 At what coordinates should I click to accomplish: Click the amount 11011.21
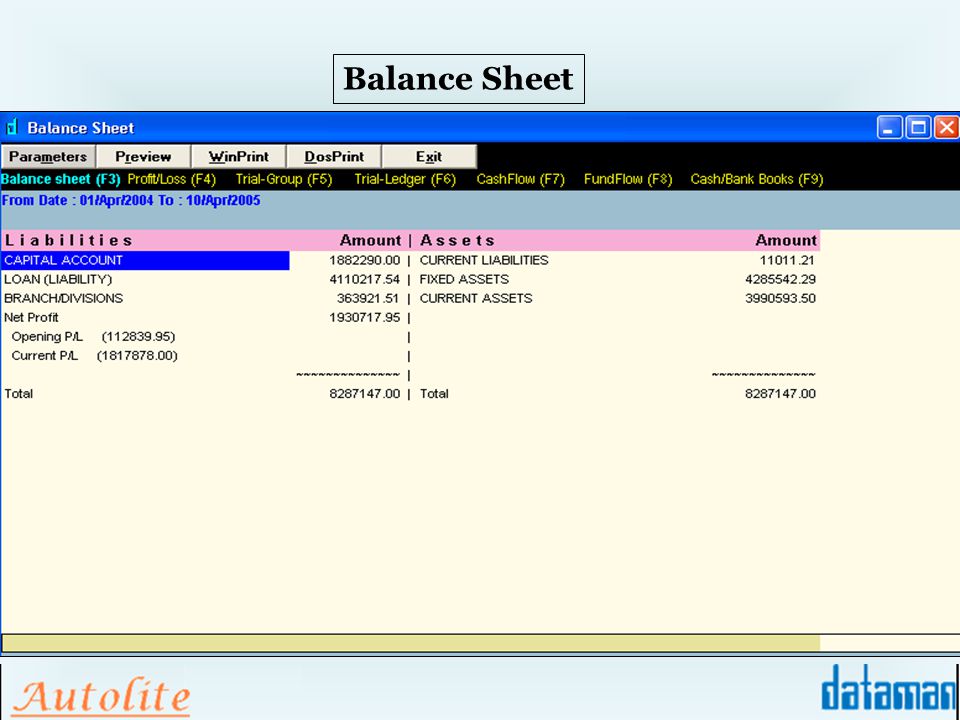787,260
